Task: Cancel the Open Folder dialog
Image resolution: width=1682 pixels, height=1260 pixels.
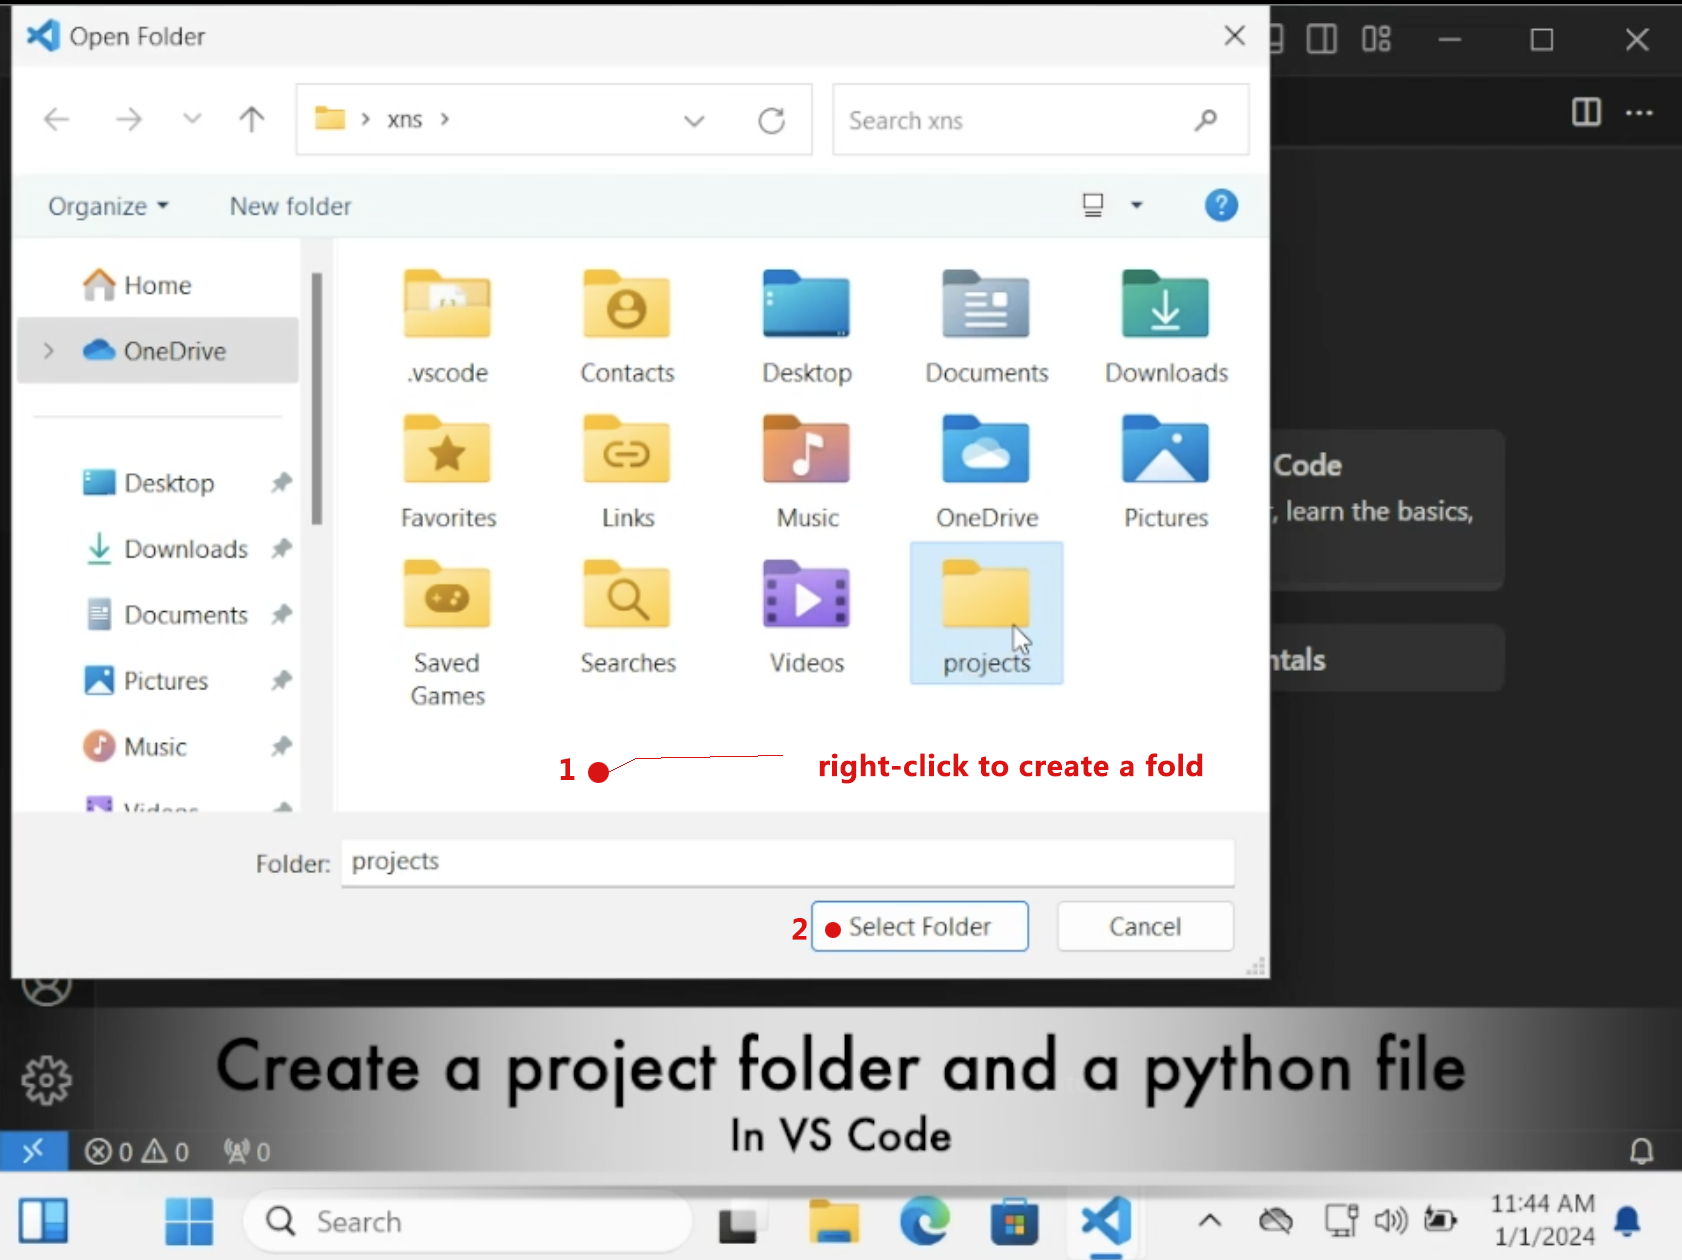Action: [1145, 927]
